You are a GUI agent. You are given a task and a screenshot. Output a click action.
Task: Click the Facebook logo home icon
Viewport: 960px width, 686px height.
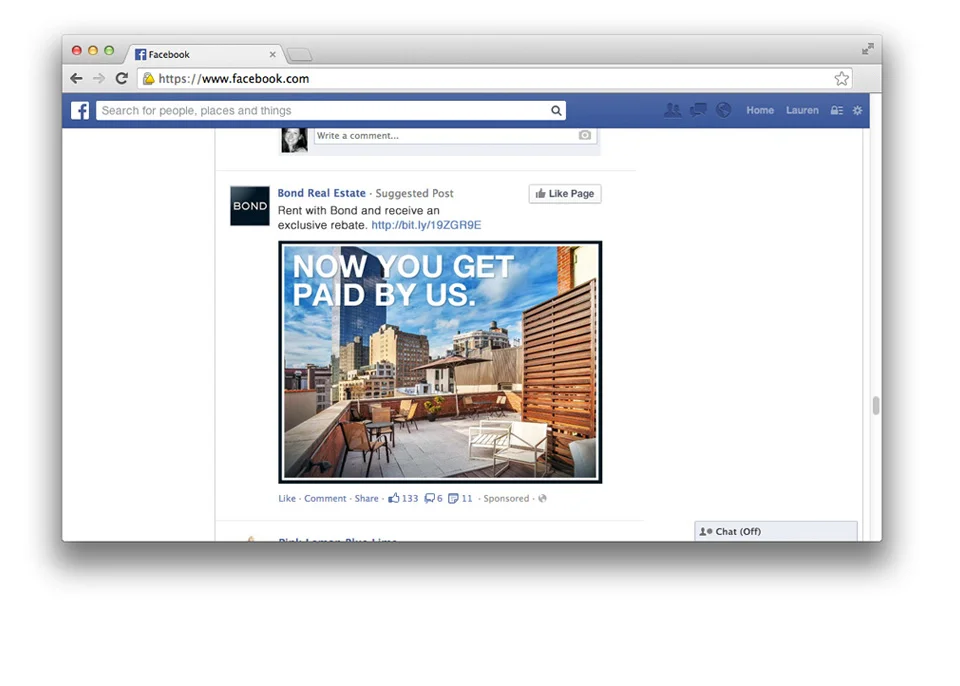(80, 111)
